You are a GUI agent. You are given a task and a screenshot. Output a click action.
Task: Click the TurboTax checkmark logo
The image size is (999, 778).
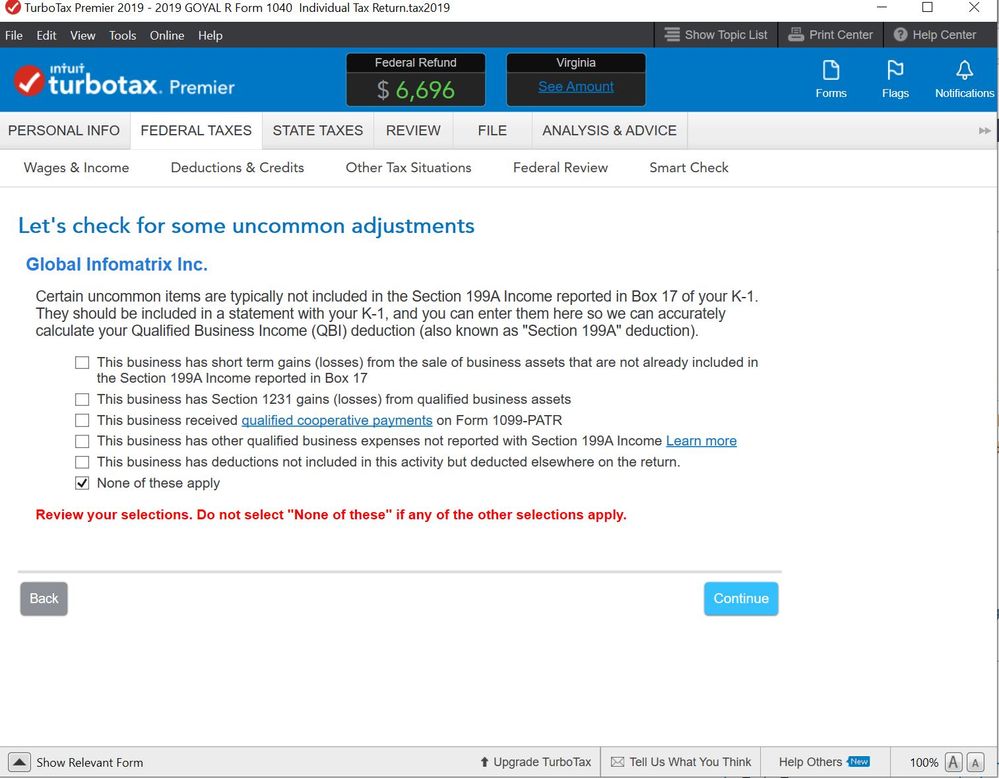pyautogui.click(x=29, y=80)
